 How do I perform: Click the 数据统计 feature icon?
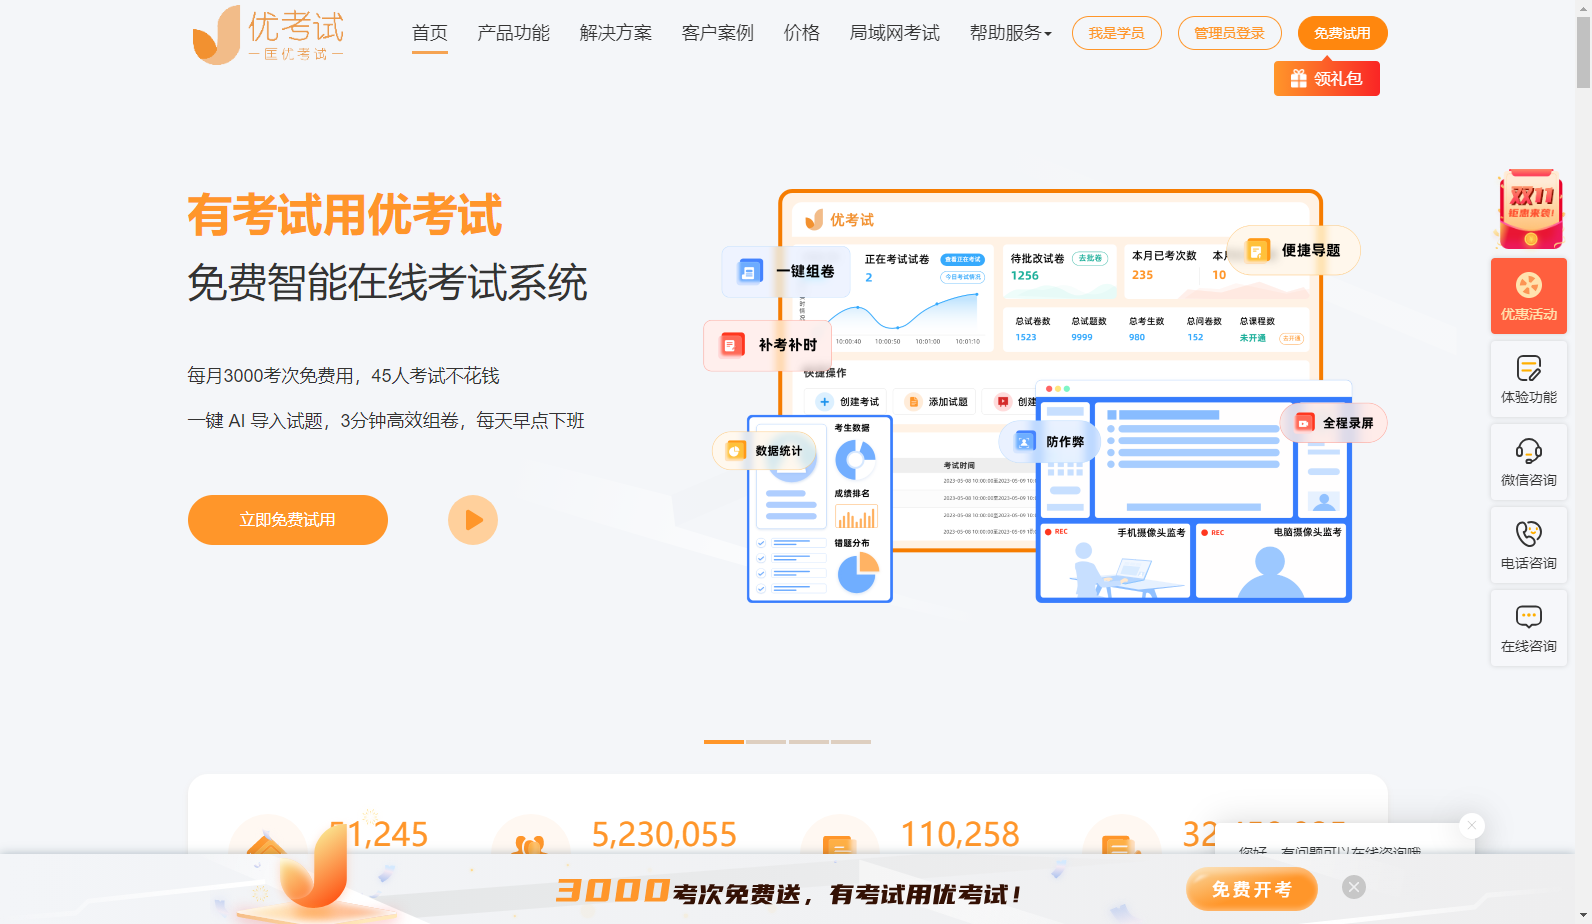765,451
